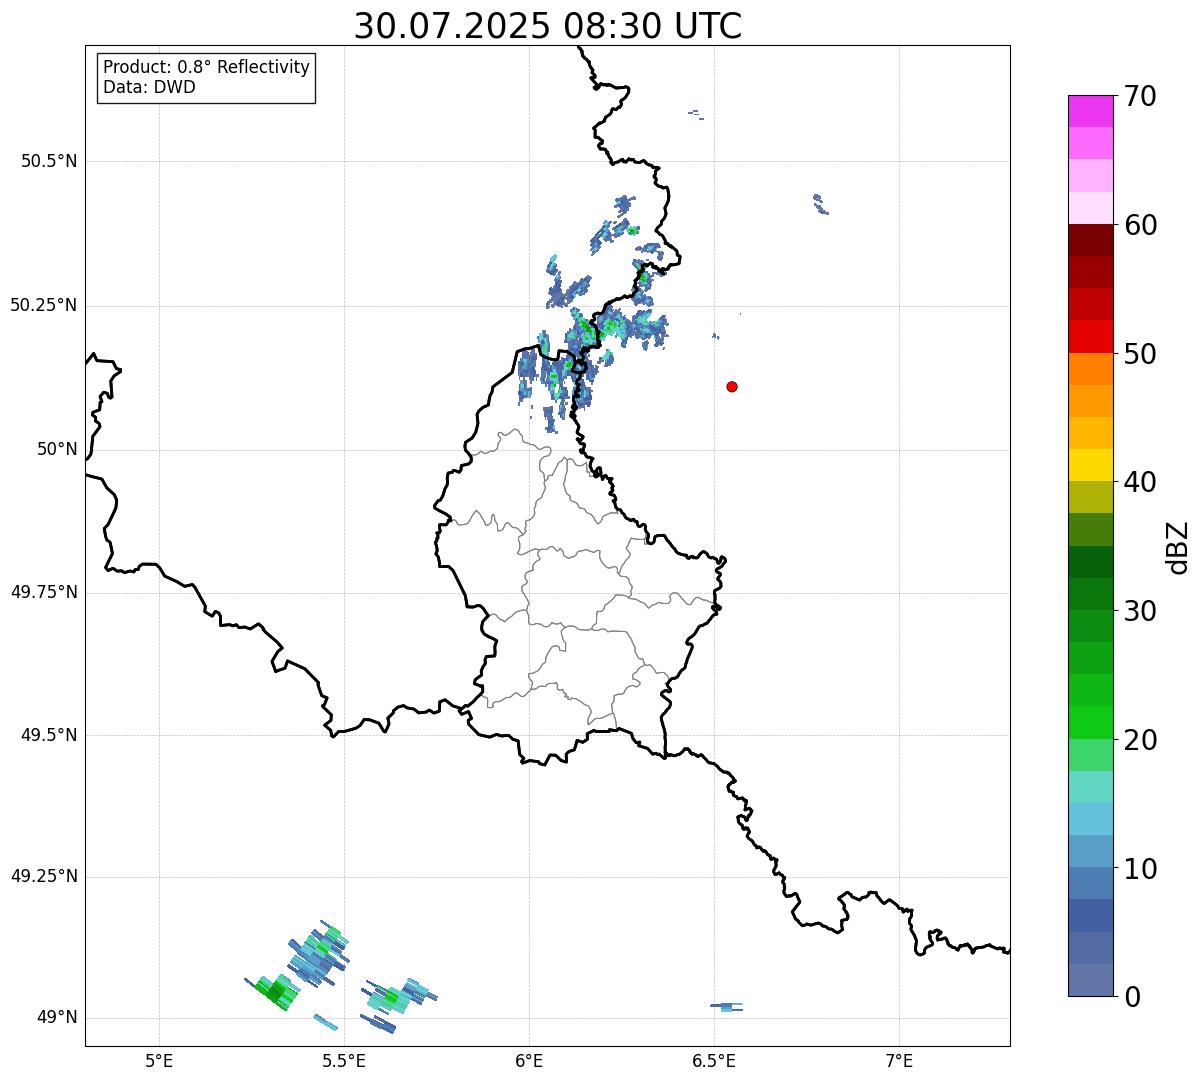This screenshot has width=1202, height=1081.
Task: Click the 'Data: DWD' label
Action: 149,87
